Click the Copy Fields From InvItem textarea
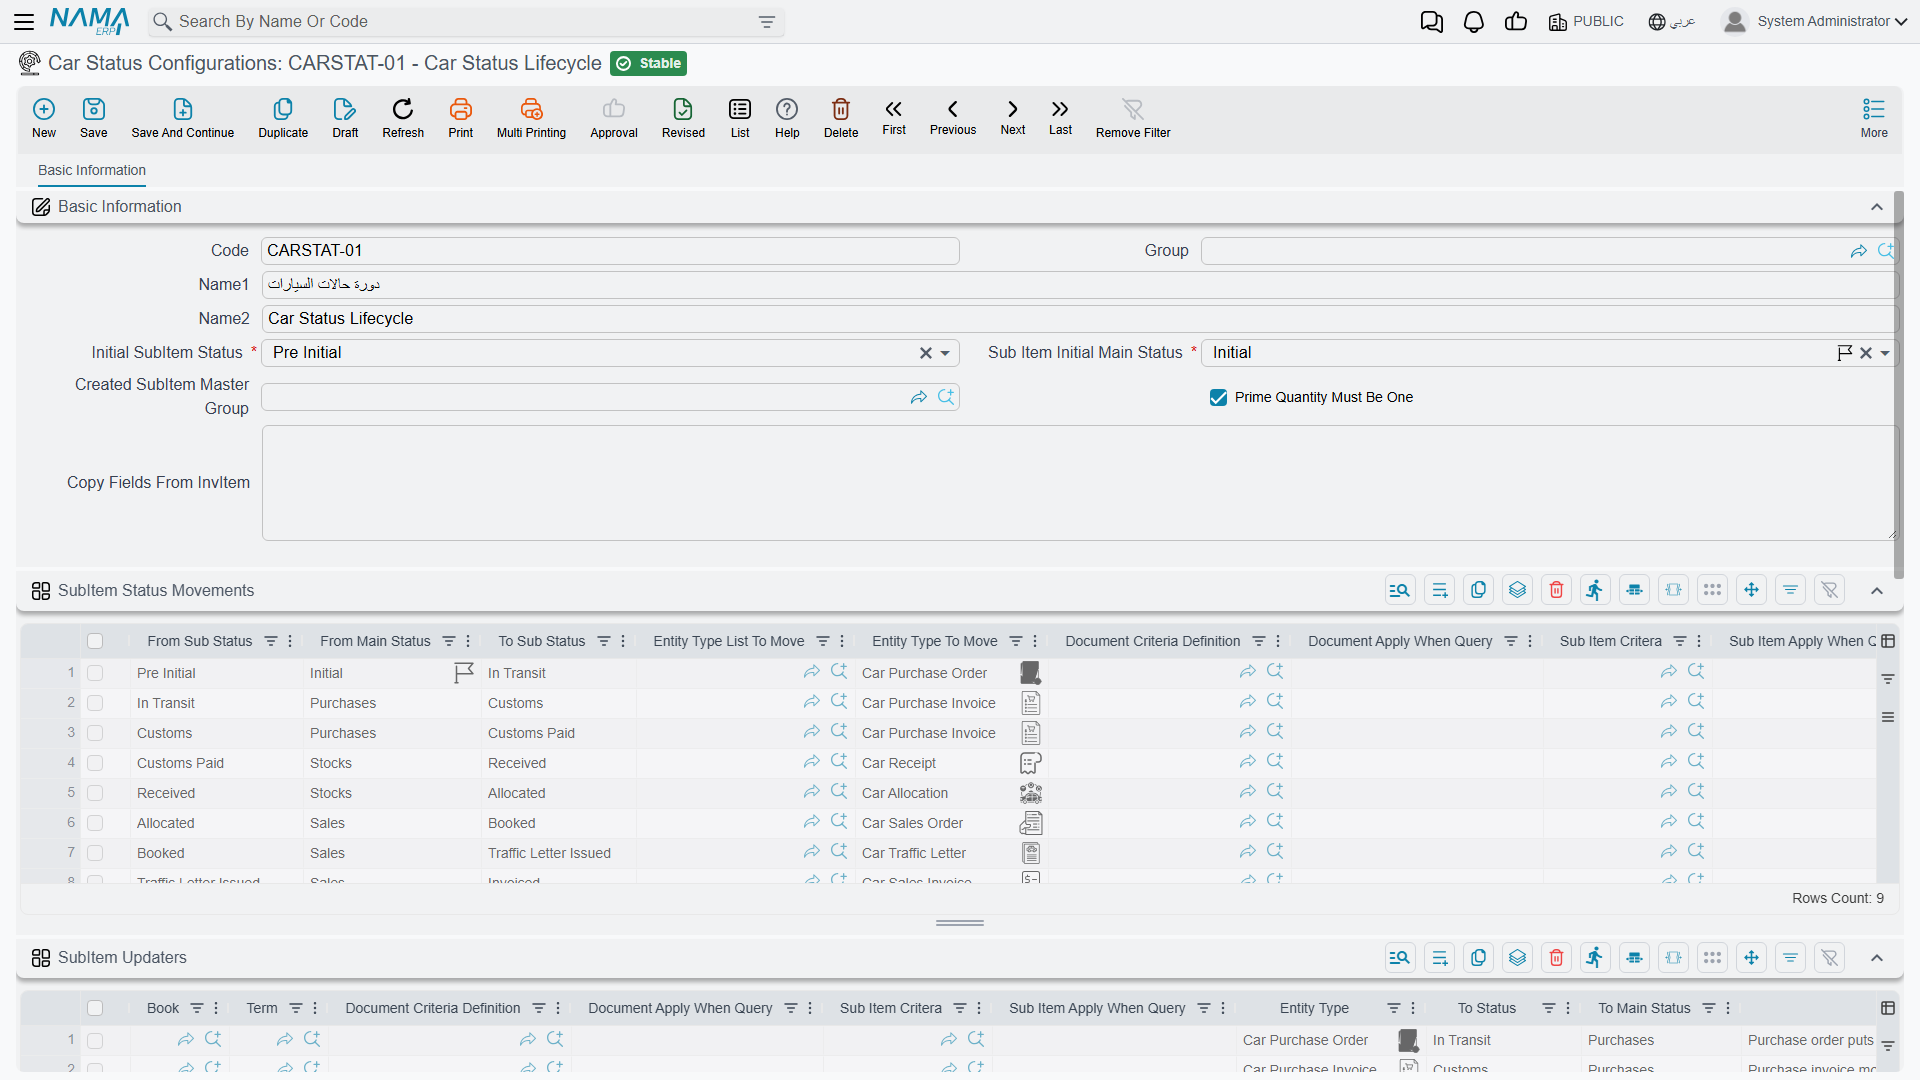The width and height of the screenshot is (1920, 1080). tap(1079, 483)
